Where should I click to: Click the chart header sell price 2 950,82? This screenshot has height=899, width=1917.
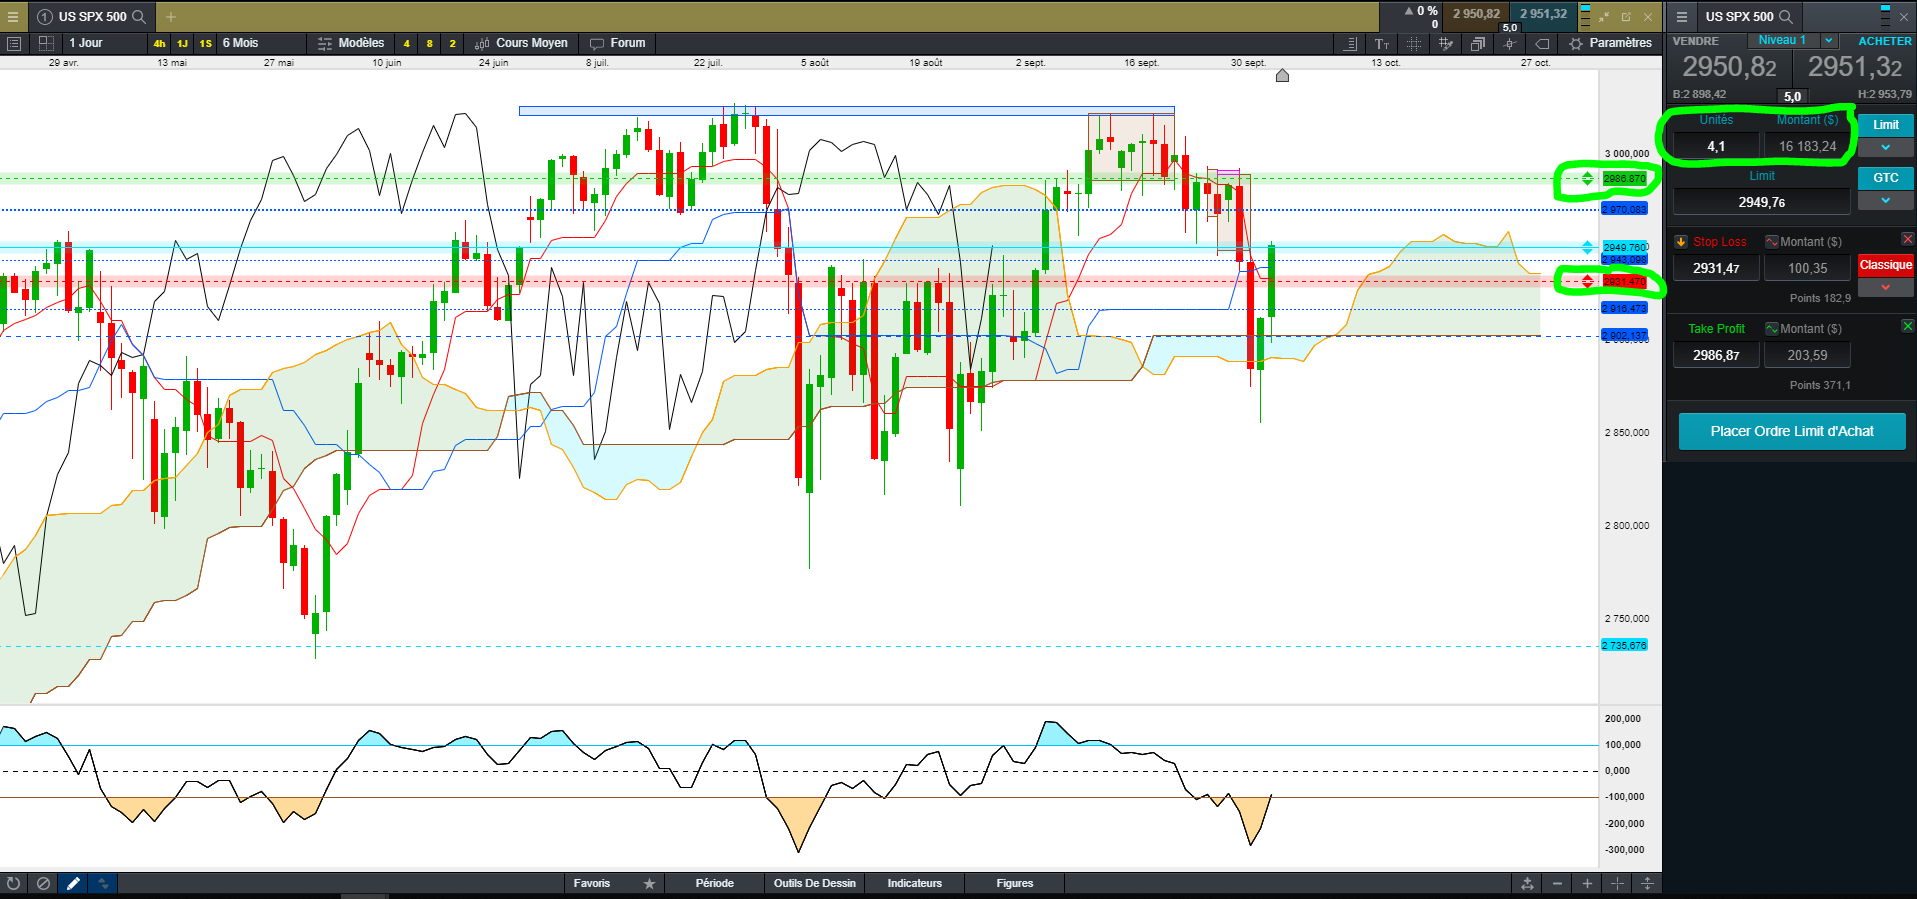click(x=1476, y=14)
